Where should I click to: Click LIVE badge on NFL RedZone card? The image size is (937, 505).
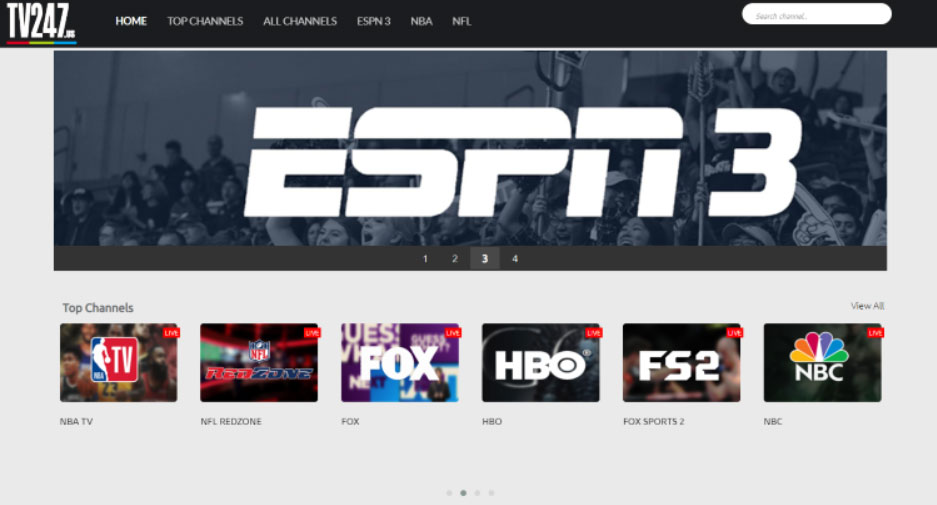pos(313,333)
